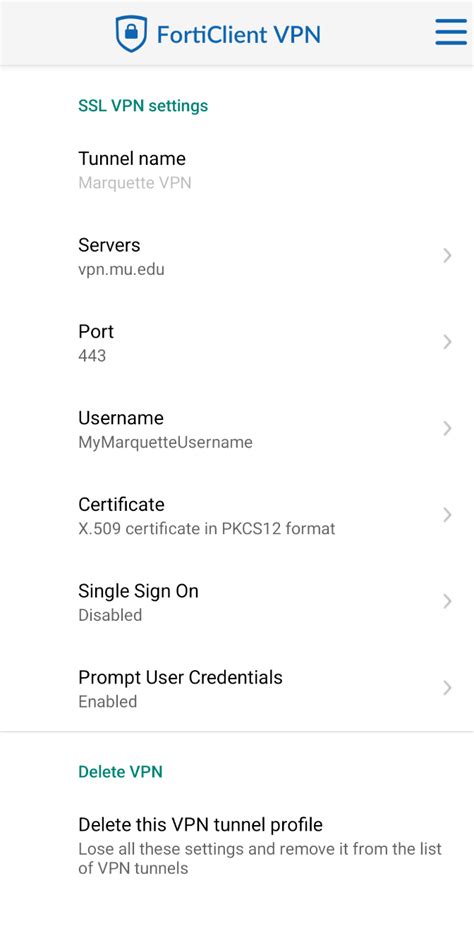Click the FortiClient VPN title text
Screen dimensions: 474x940
(238, 34)
